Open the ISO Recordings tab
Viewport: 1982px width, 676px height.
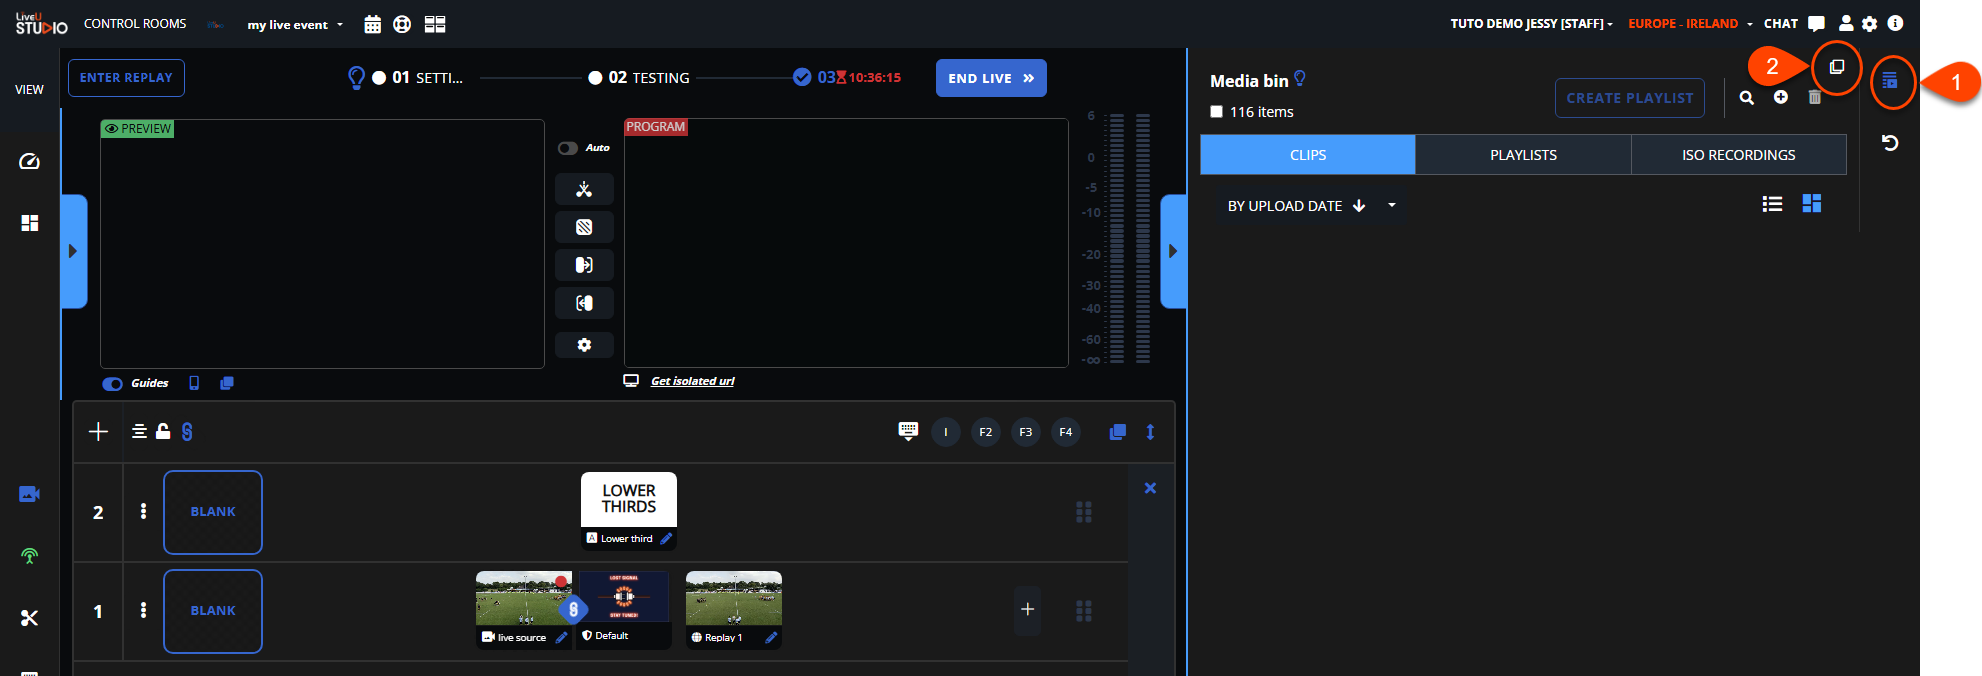1738,155
